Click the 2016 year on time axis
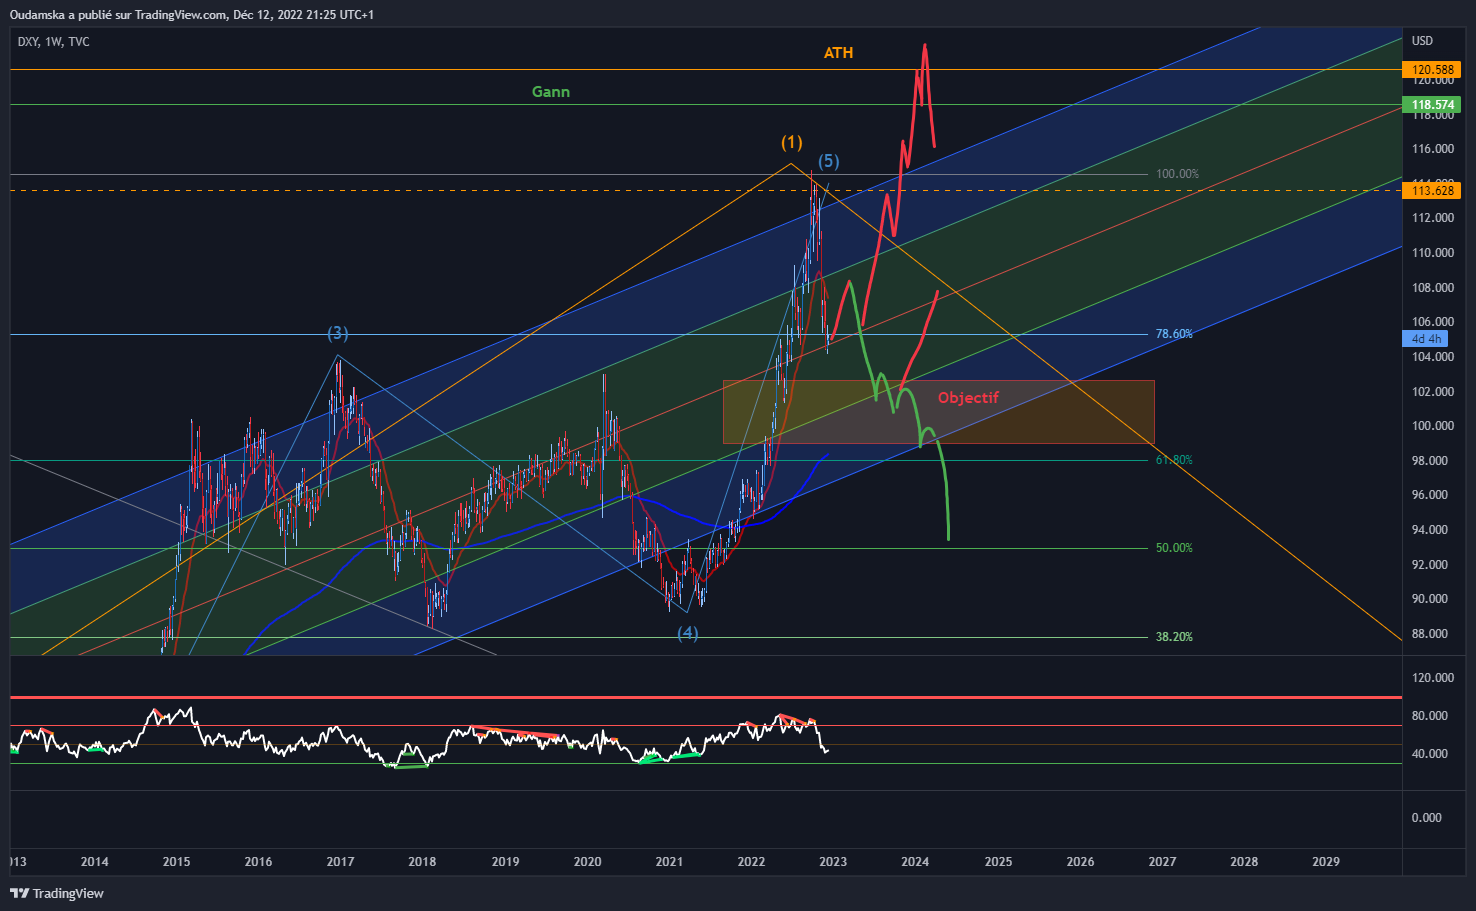The image size is (1476, 911). point(258,862)
